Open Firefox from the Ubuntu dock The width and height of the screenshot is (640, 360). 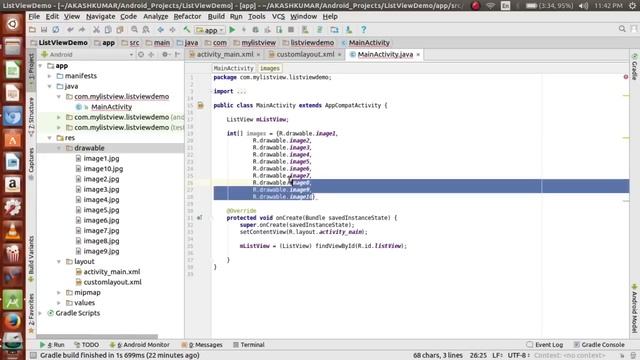point(12,321)
